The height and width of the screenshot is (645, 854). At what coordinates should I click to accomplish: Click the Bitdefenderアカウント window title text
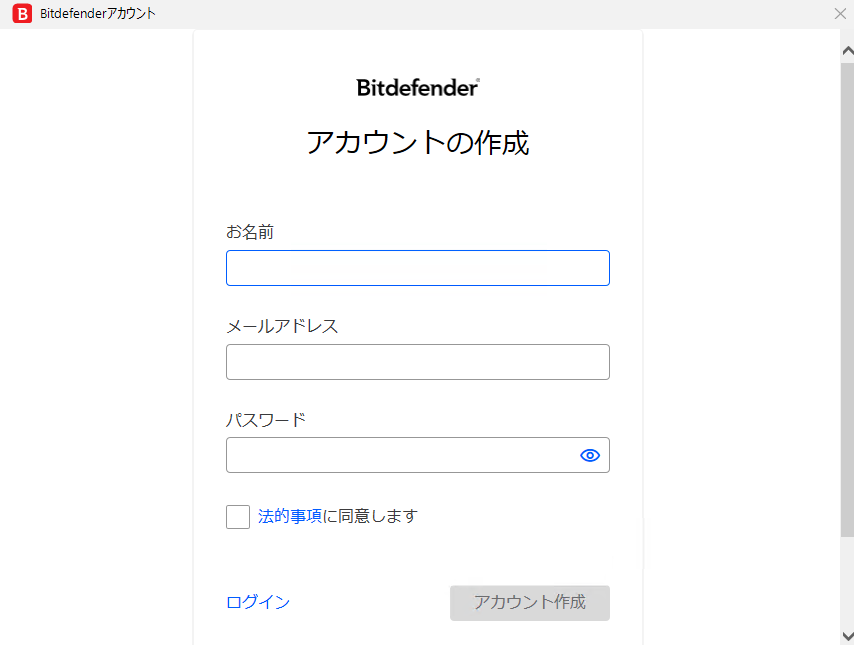(98, 14)
